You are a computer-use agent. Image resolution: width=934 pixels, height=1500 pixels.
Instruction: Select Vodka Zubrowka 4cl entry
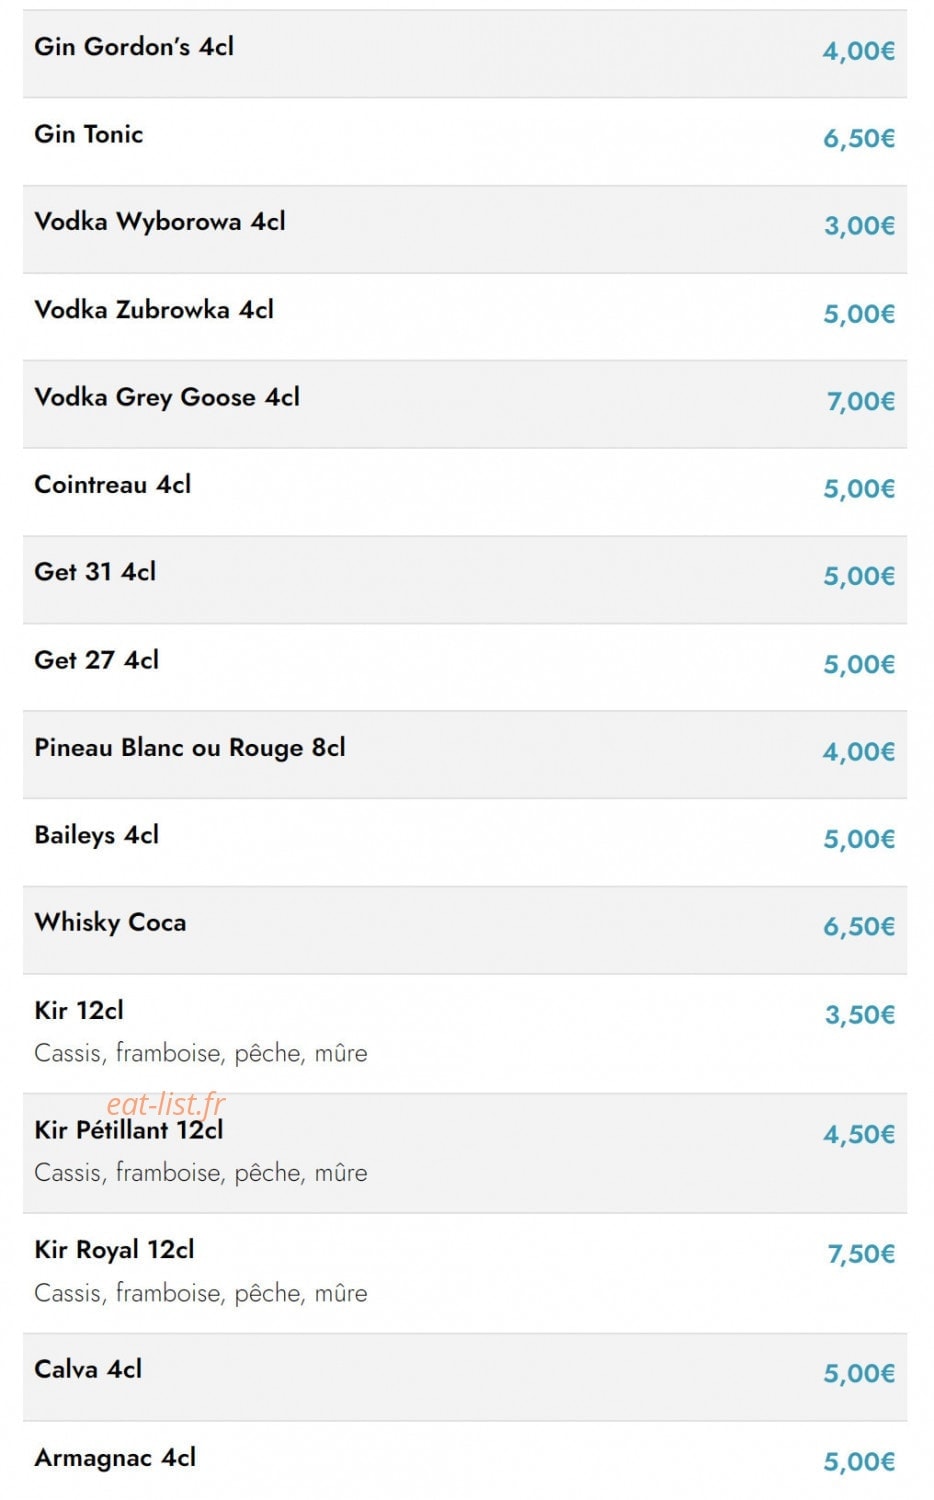click(x=465, y=317)
